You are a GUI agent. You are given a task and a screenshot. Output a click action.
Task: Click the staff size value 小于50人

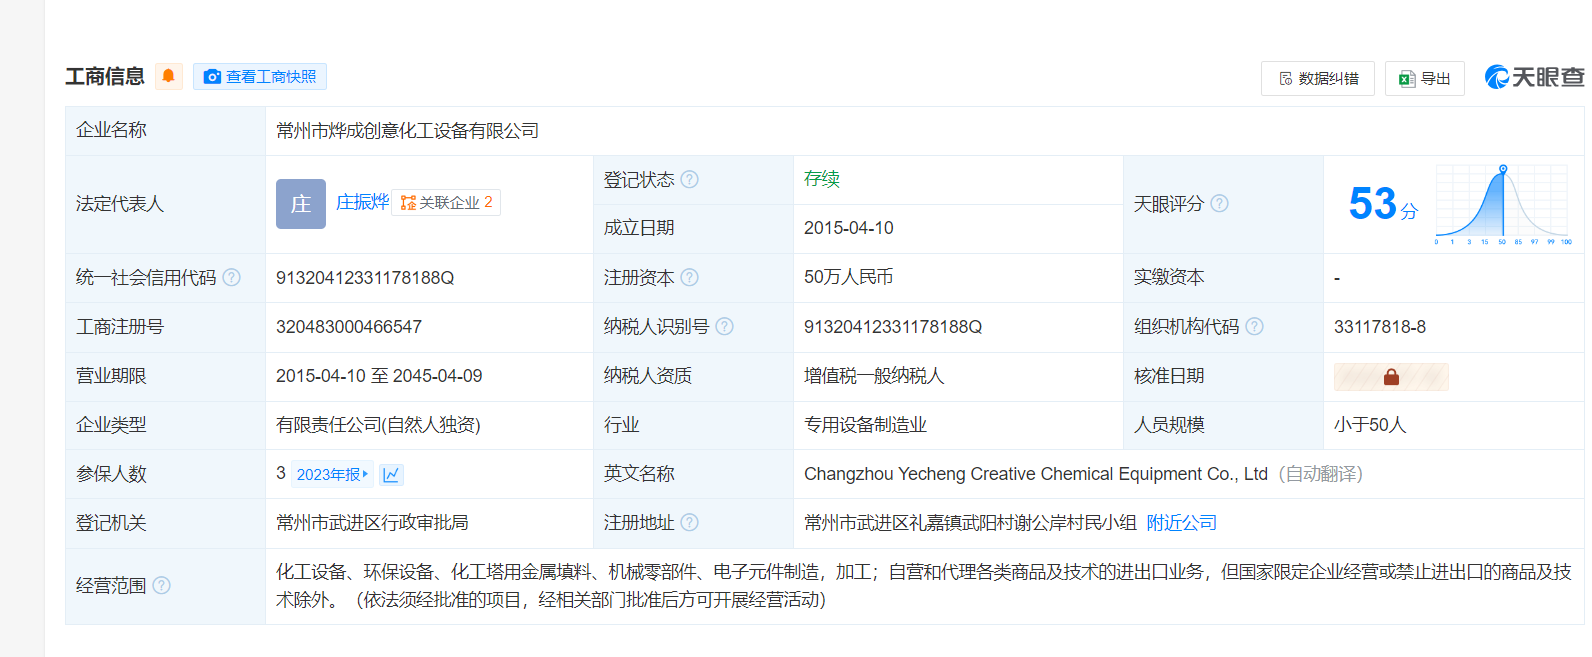point(1370,425)
